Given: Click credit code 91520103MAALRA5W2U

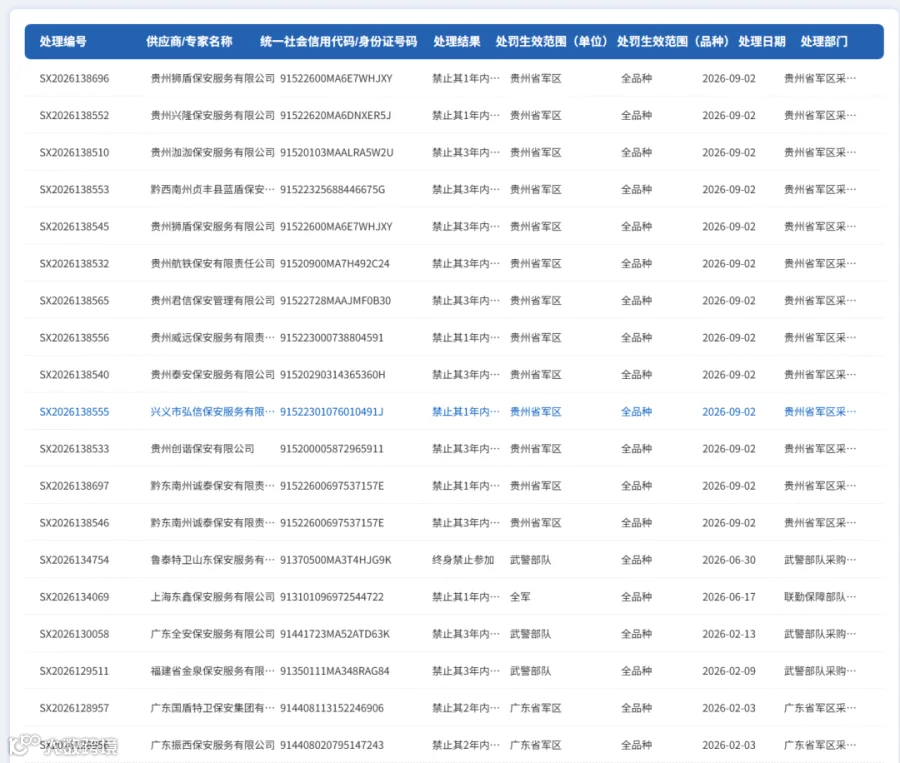Looking at the screenshot, I should coord(337,153).
